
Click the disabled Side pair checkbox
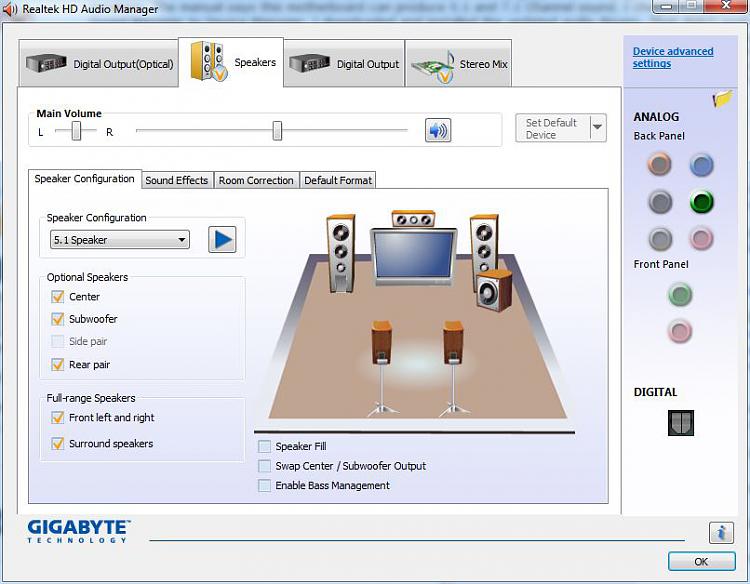(57, 342)
